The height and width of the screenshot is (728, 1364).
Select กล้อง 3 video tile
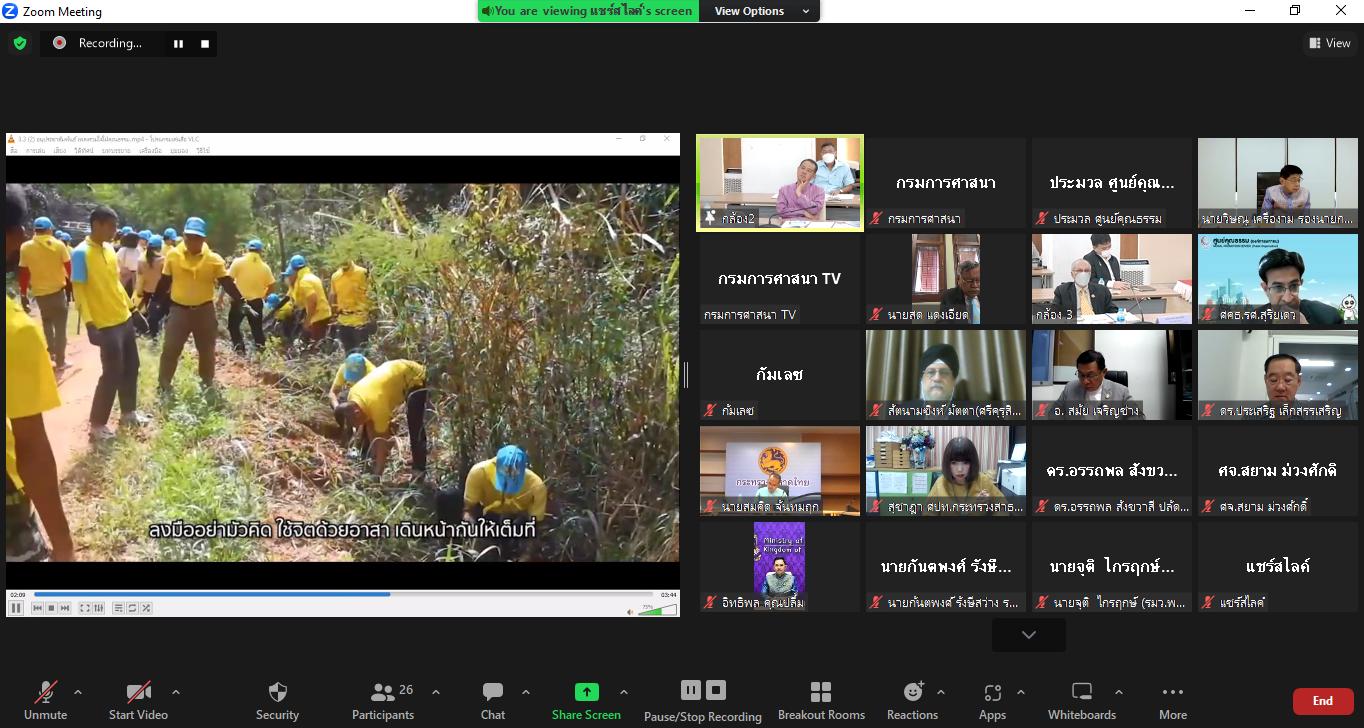[x=1112, y=279]
